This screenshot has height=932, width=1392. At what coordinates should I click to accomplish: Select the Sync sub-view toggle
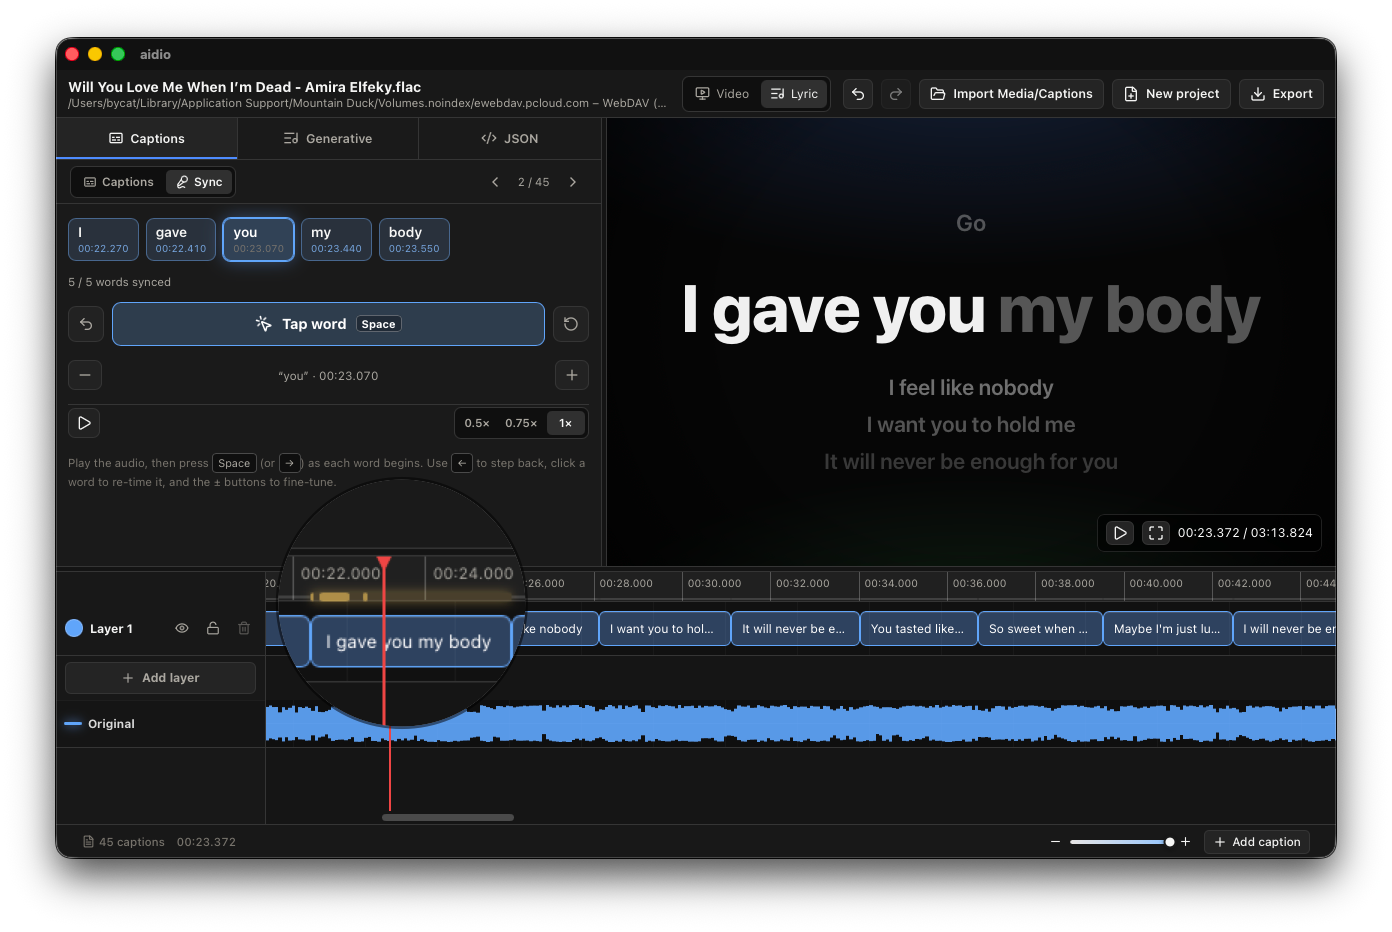[199, 182]
